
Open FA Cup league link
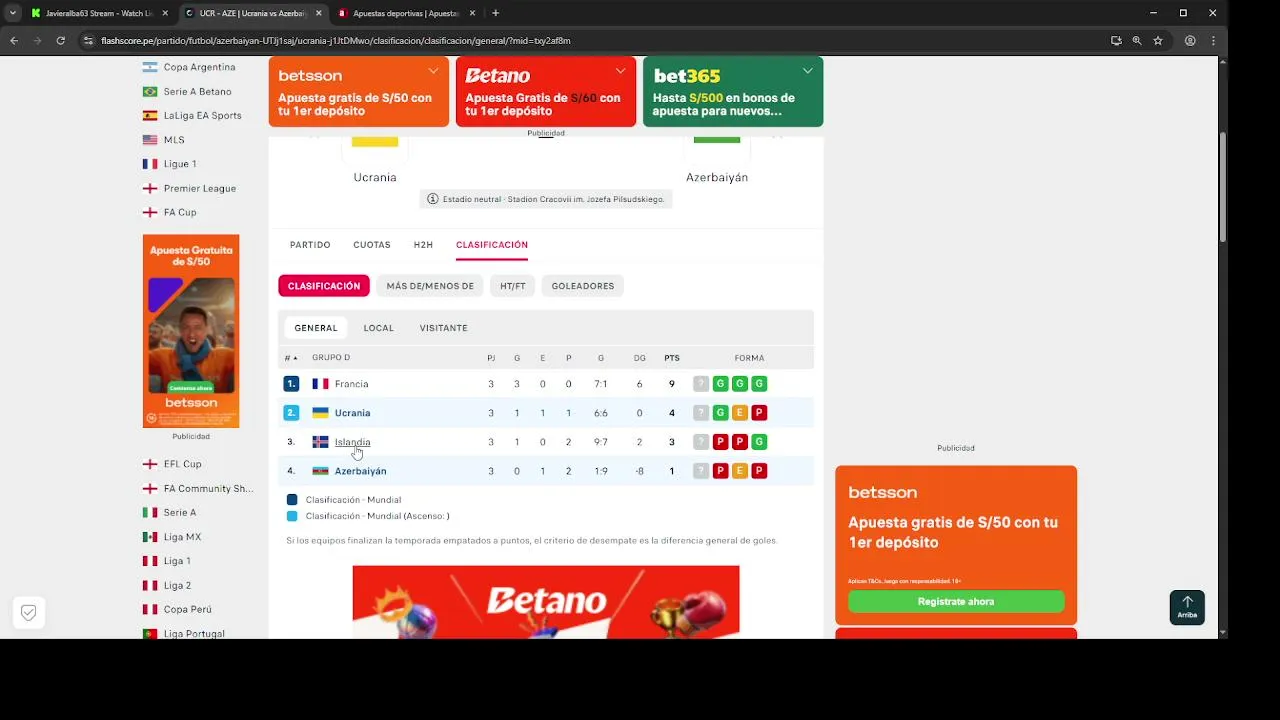tap(180, 212)
